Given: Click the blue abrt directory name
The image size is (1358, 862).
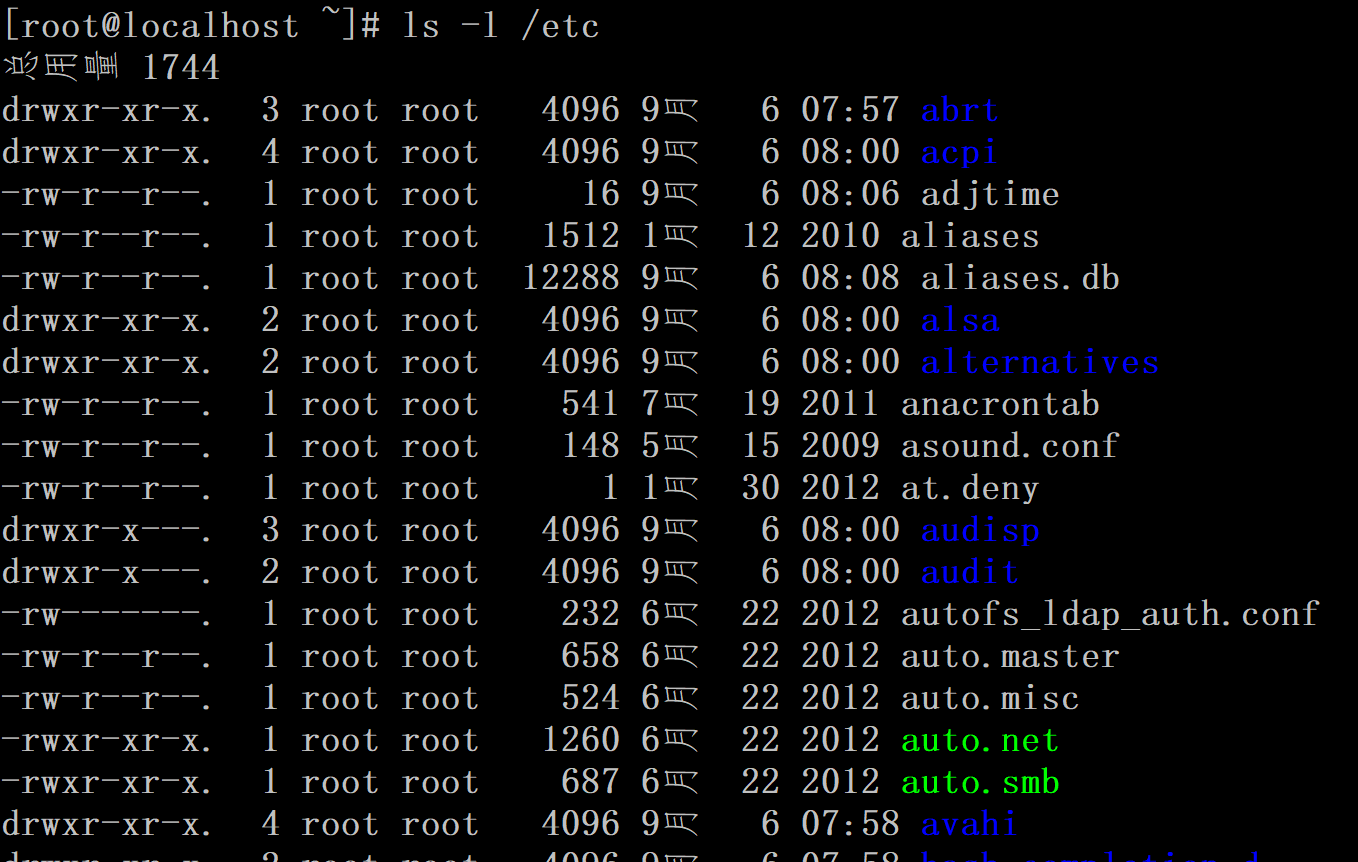Looking at the screenshot, I should pyautogui.click(x=960, y=110).
